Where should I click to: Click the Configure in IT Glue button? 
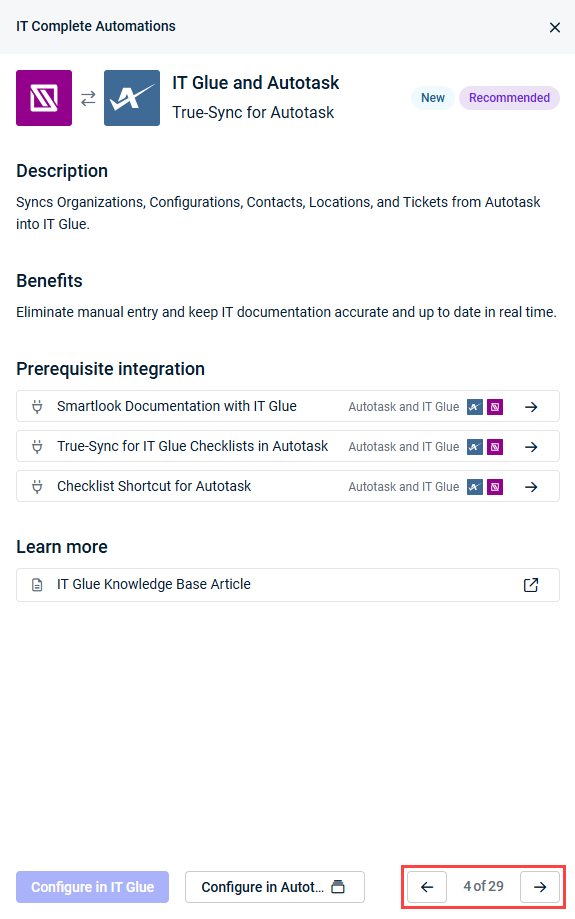(93, 887)
